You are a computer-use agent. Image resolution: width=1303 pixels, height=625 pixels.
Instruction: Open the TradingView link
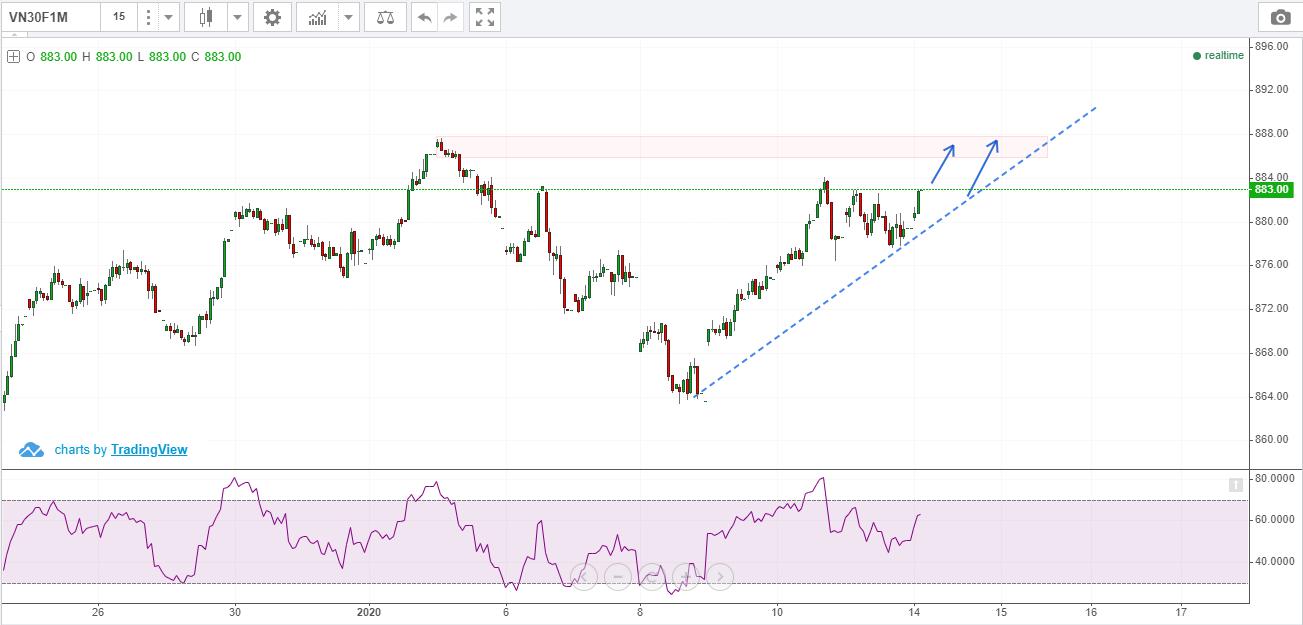tap(149, 450)
